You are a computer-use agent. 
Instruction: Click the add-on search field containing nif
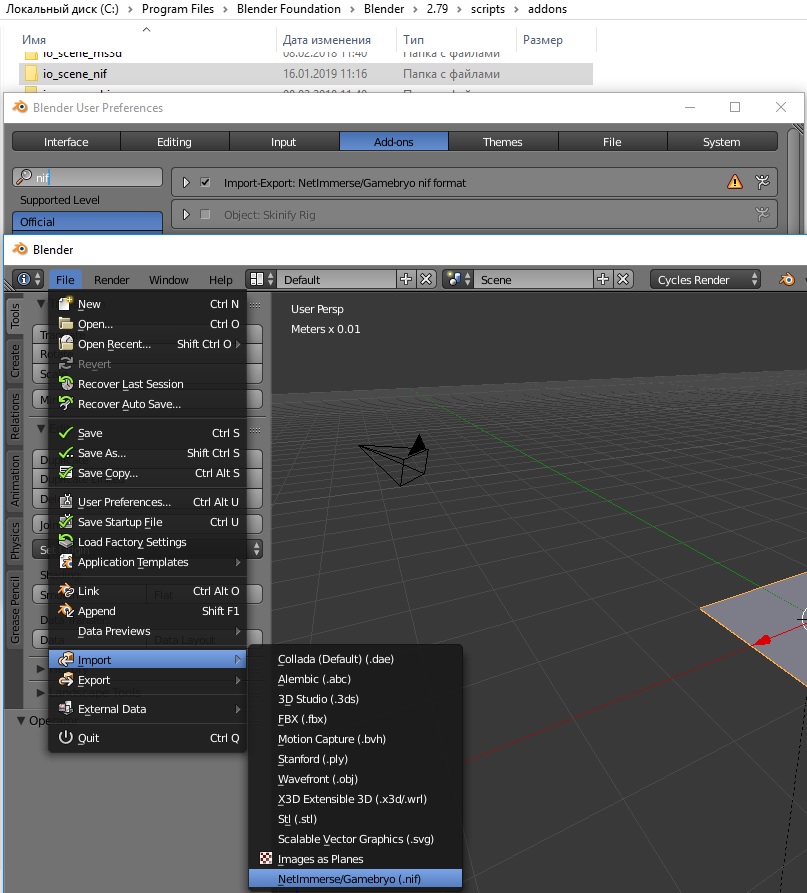coord(87,177)
